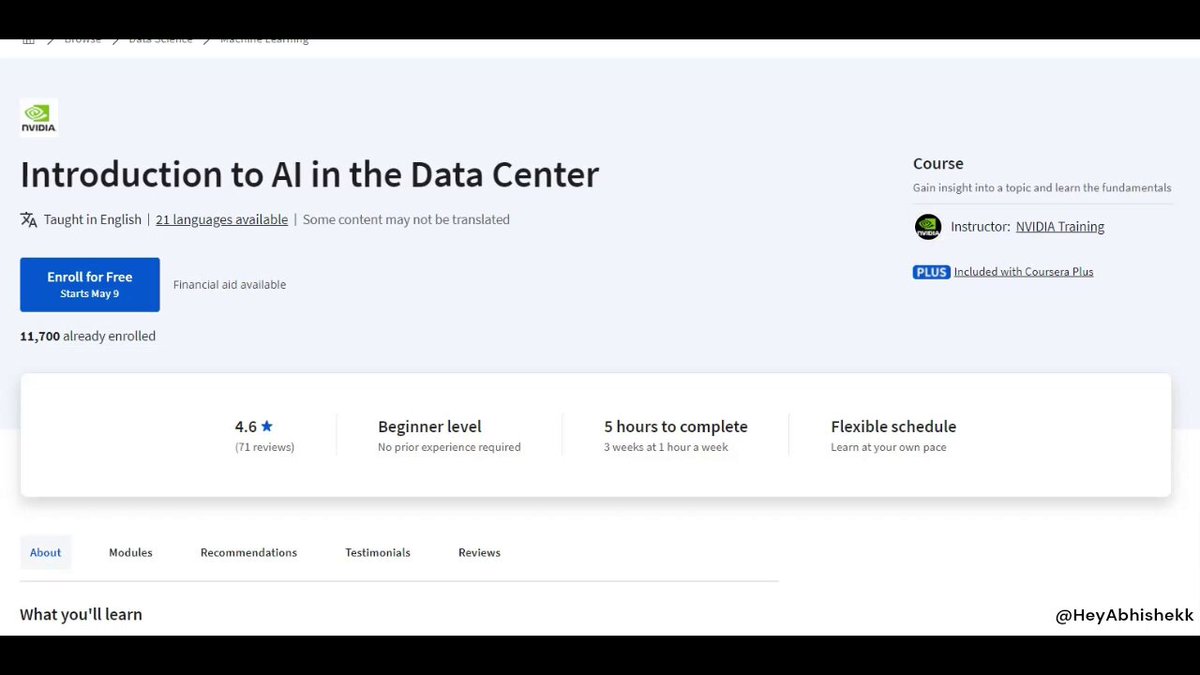Viewport: 1200px width, 675px height.
Task: Click the 71 reviews count
Action: coord(264,448)
